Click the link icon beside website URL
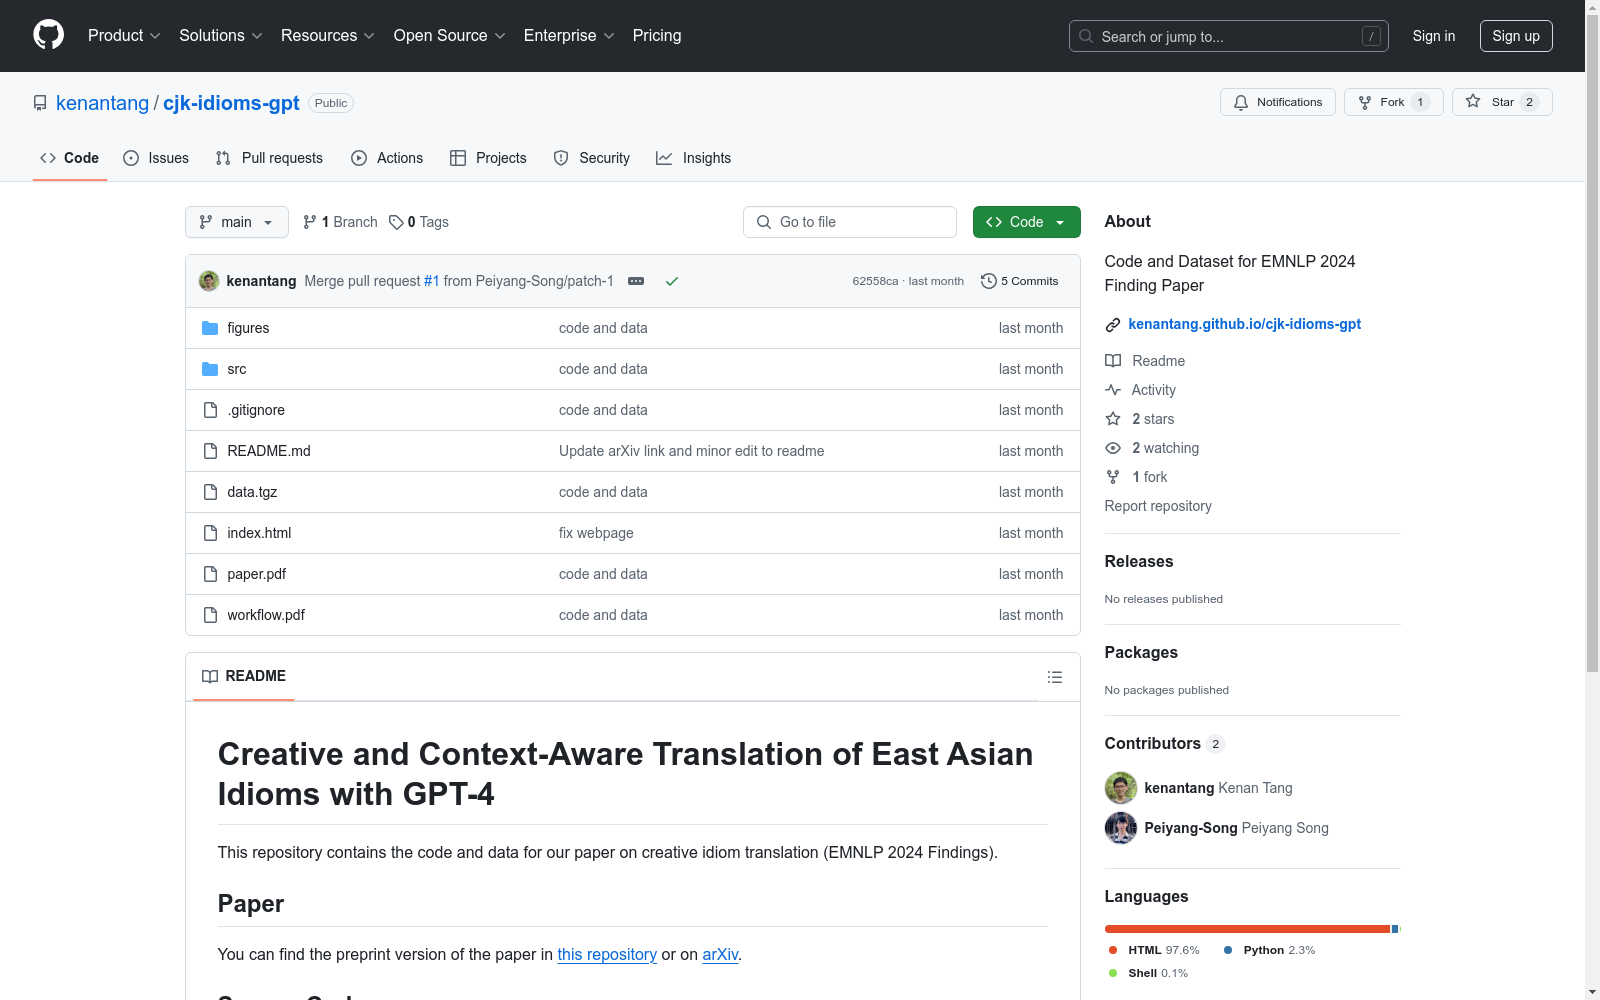The height and width of the screenshot is (1000, 1600). (x=1113, y=325)
